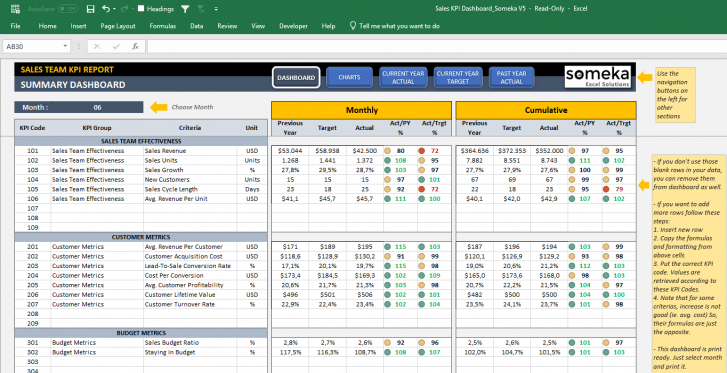Open the CHARTS navigation button

350,77
